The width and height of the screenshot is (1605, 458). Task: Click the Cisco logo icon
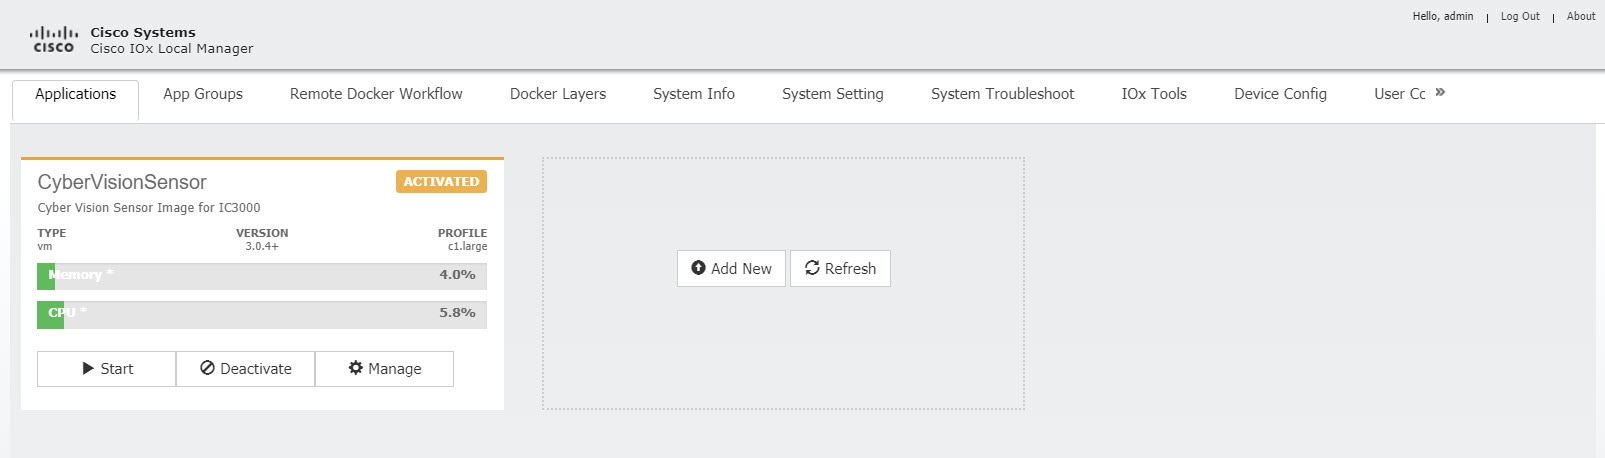tap(54, 40)
